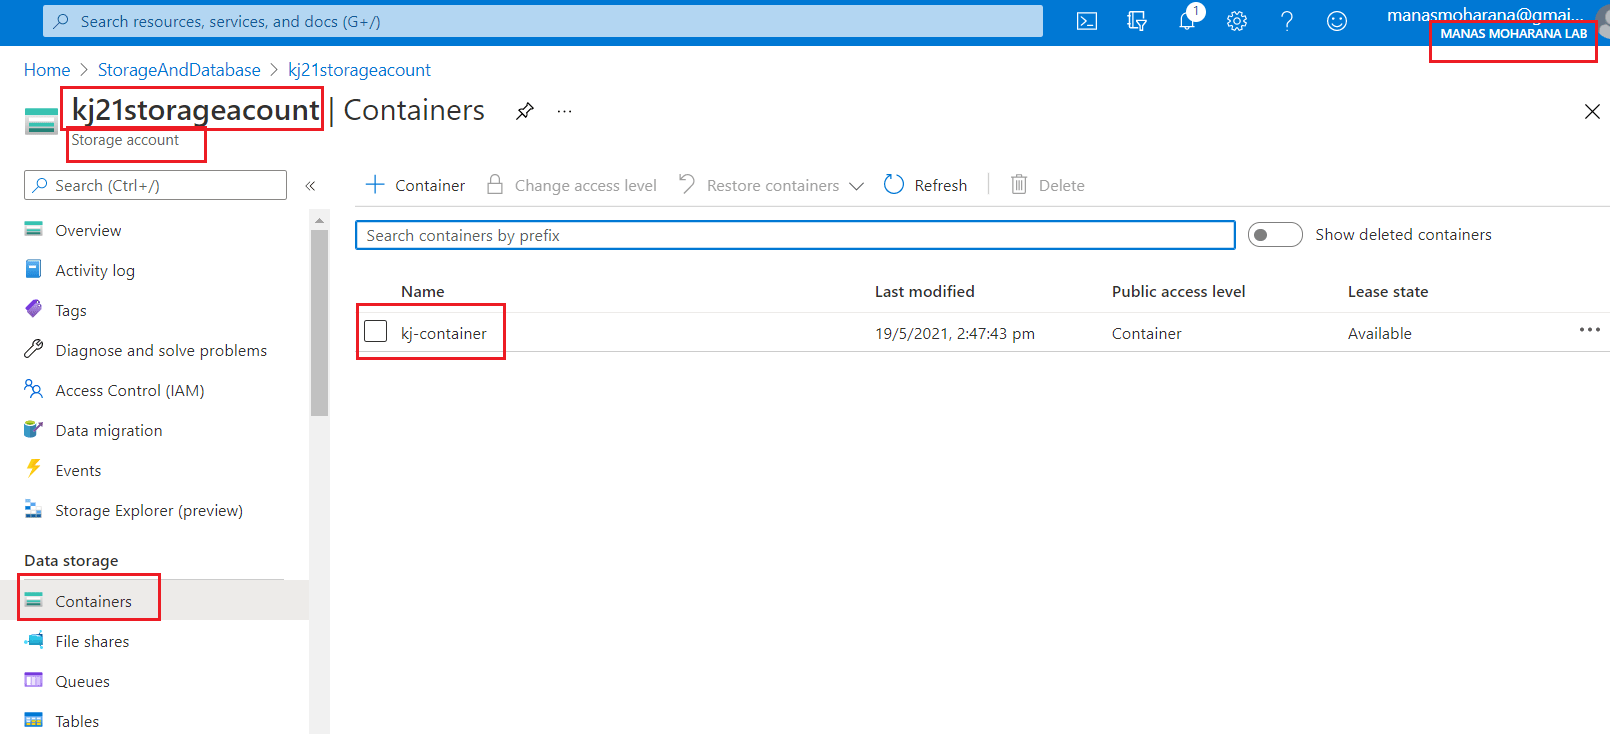Open Cloud Shell from the top bar
Image resolution: width=1610 pixels, height=734 pixels.
tap(1087, 21)
